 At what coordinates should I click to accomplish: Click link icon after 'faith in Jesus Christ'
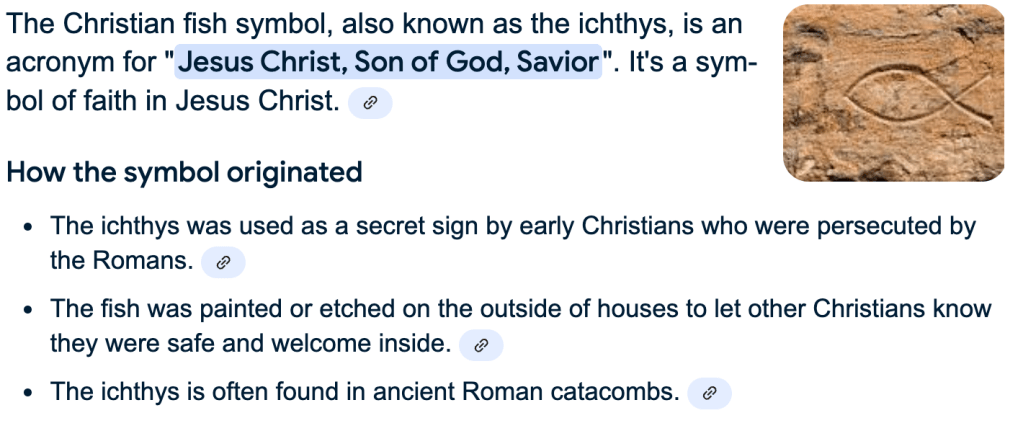pyautogui.click(x=369, y=103)
